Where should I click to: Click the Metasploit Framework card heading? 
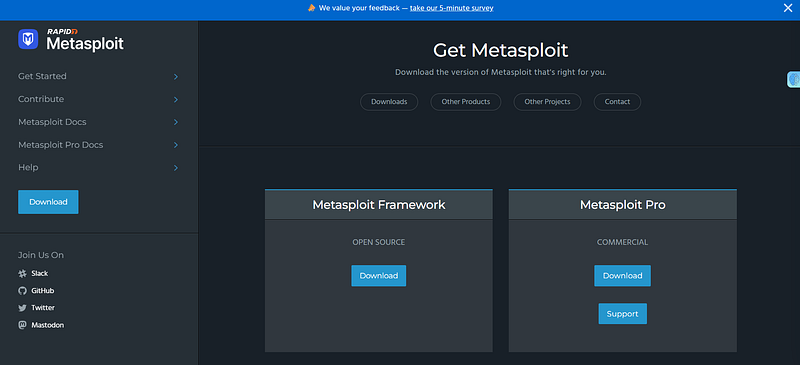tap(379, 205)
